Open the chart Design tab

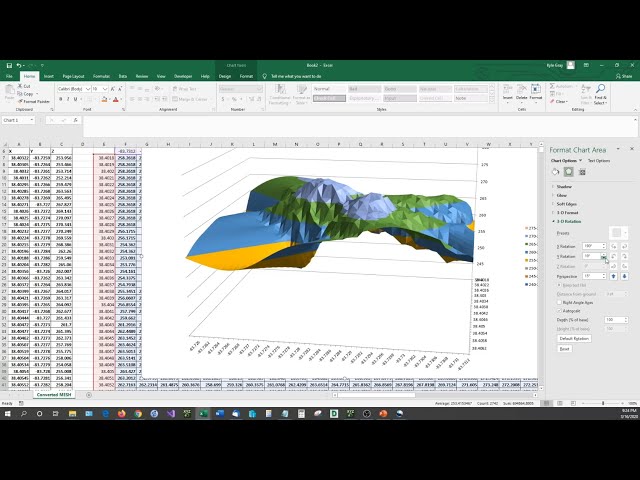pyautogui.click(x=225, y=76)
